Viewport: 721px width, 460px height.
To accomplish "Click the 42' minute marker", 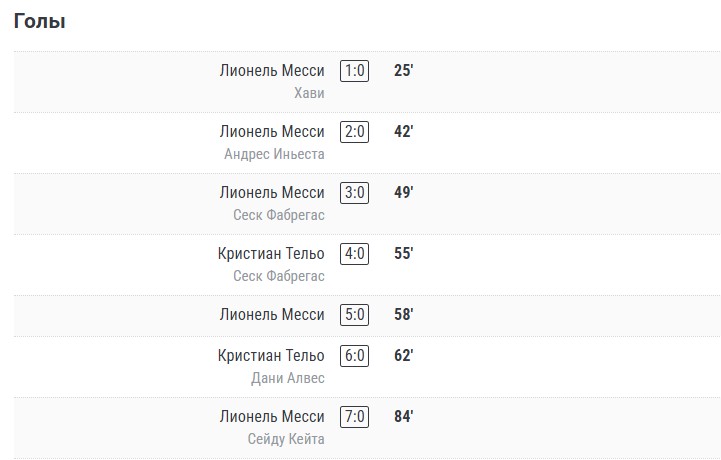I will tap(404, 132).
